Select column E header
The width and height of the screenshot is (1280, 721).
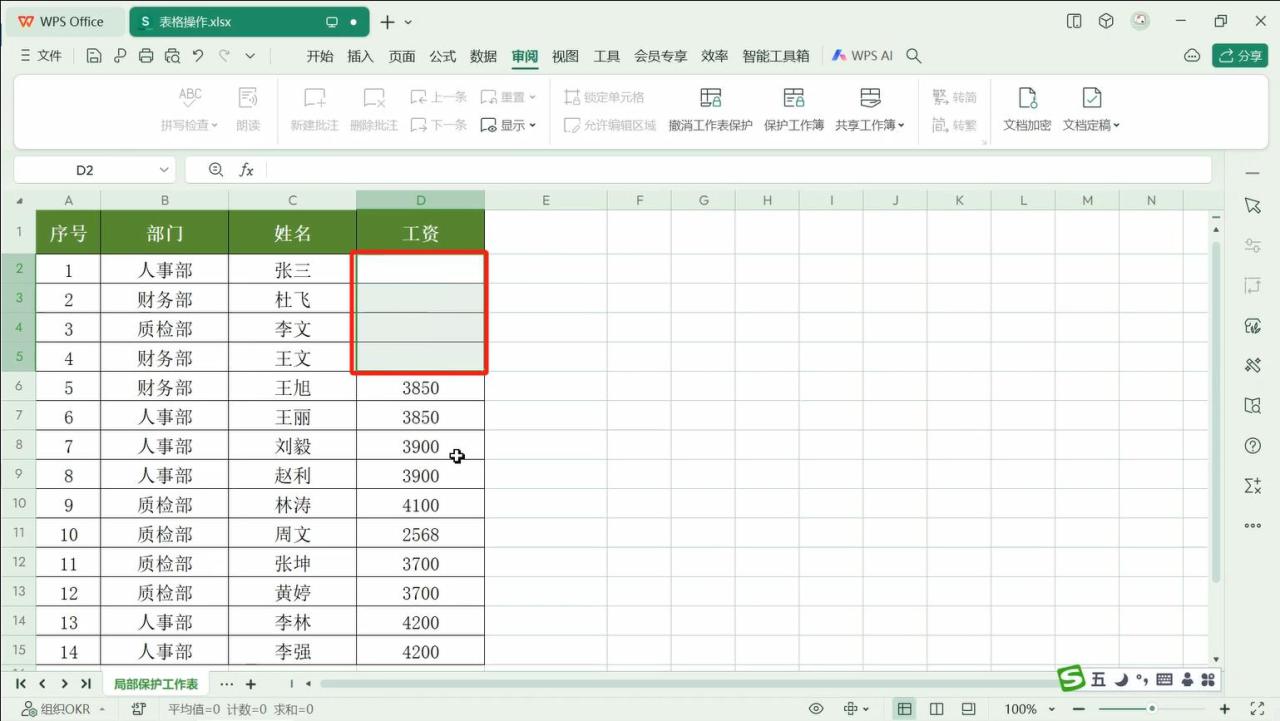pyautogui.click(x=546, y=200)
